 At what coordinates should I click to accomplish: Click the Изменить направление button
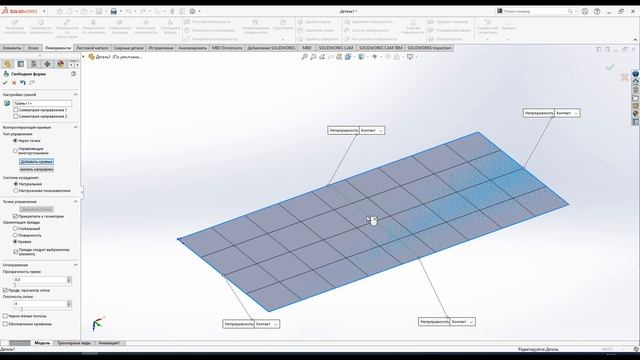36,169
